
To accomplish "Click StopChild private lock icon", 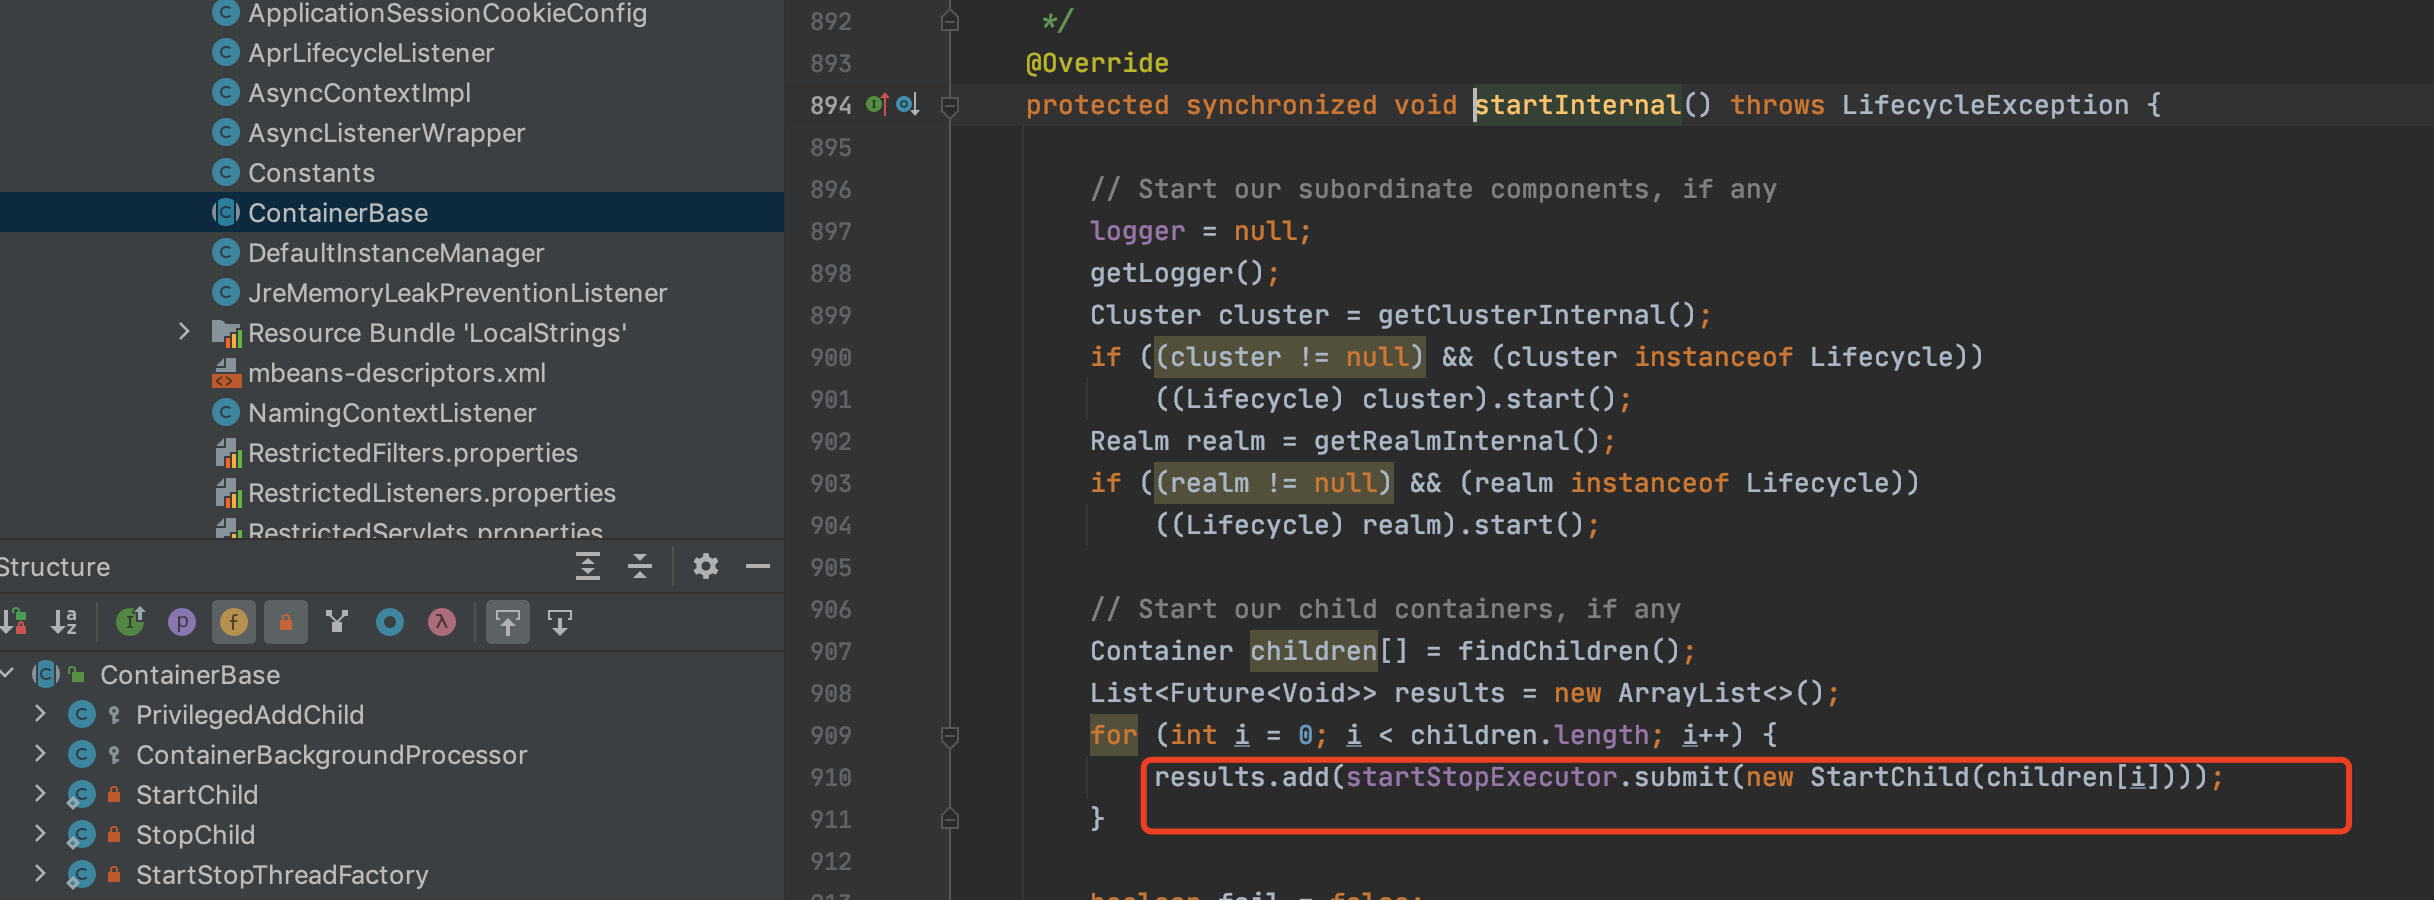I will tap(114, 833).
